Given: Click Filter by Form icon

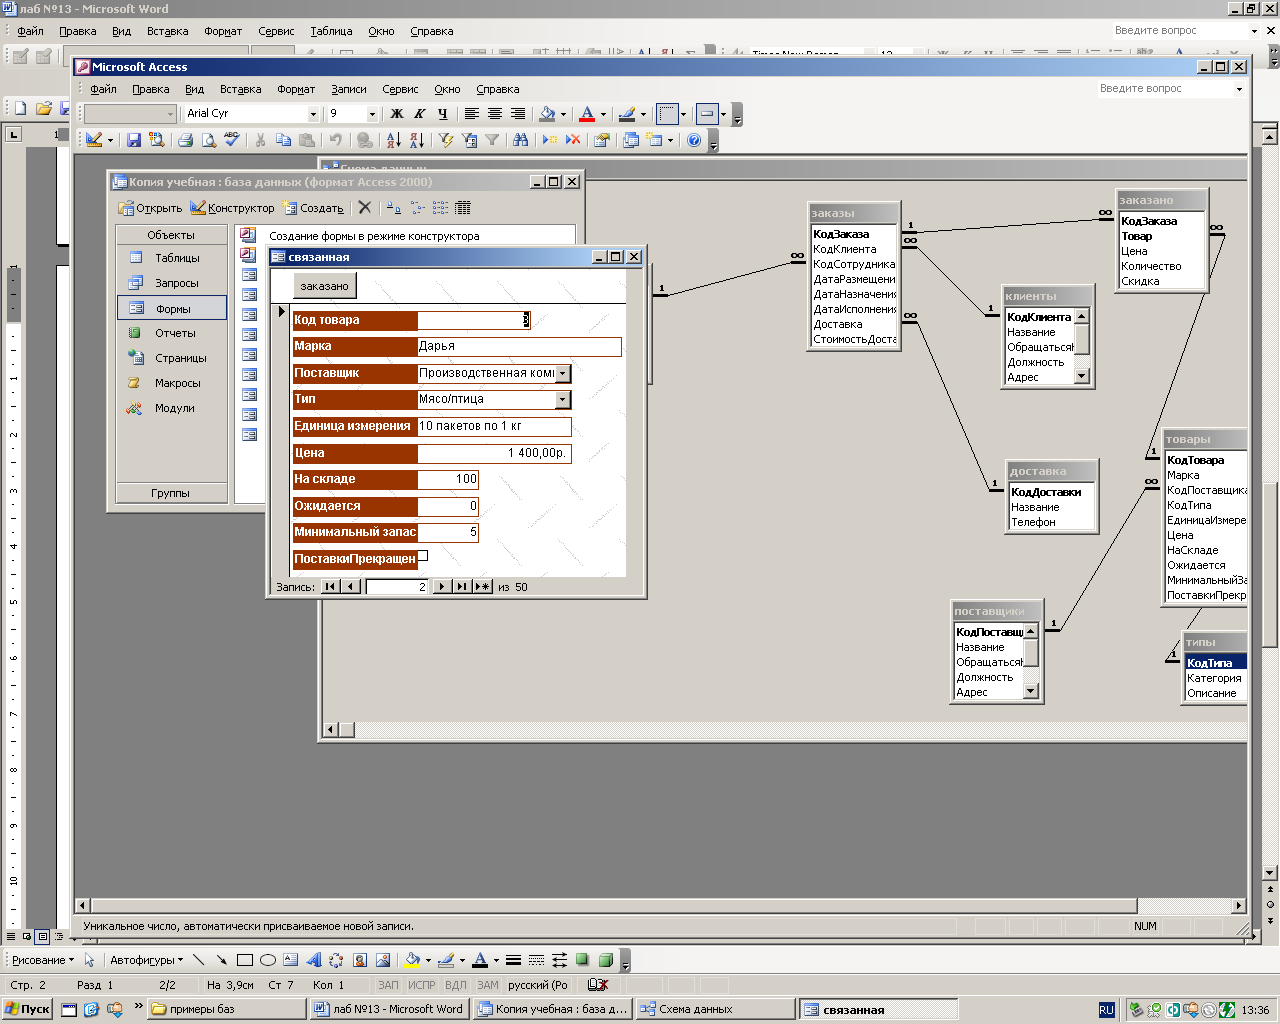Looking at the screenshot, I should pyautogui.click(x=468, y=140).
